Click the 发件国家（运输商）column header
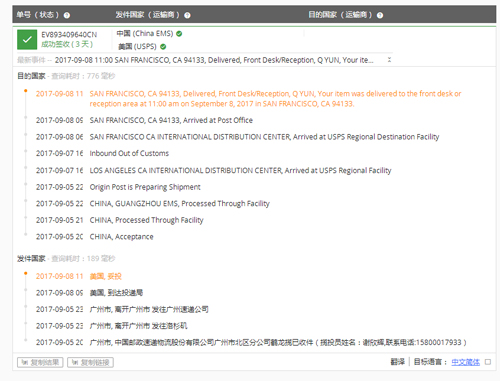Screen dimensions: 500x381 click(x=148, y=15)
